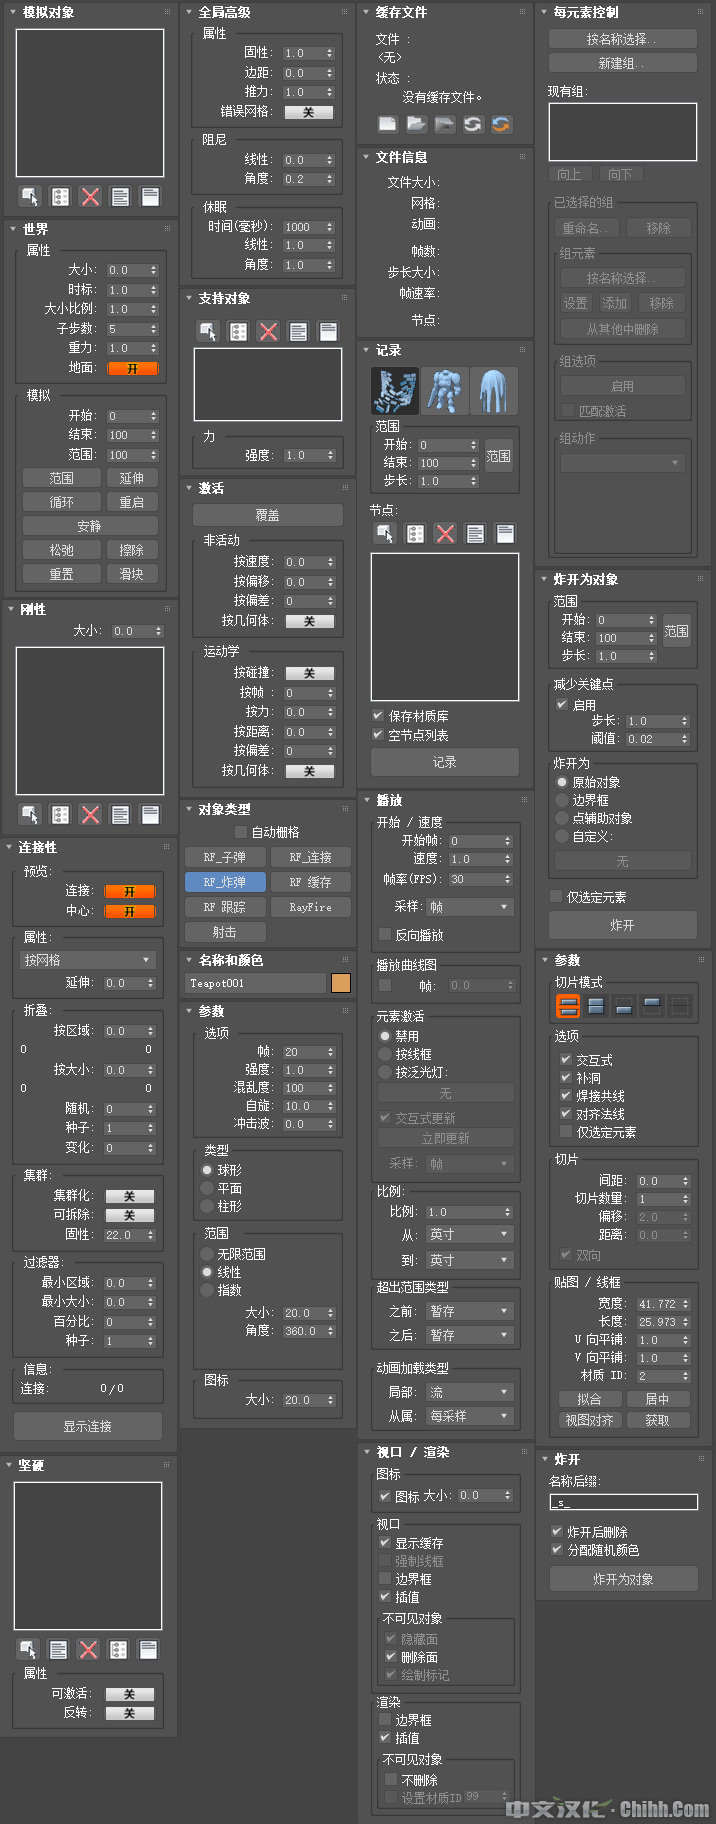Select the 平面 type radio button
Viewport: 716px width, 1824px height.
coord(208,1188)
